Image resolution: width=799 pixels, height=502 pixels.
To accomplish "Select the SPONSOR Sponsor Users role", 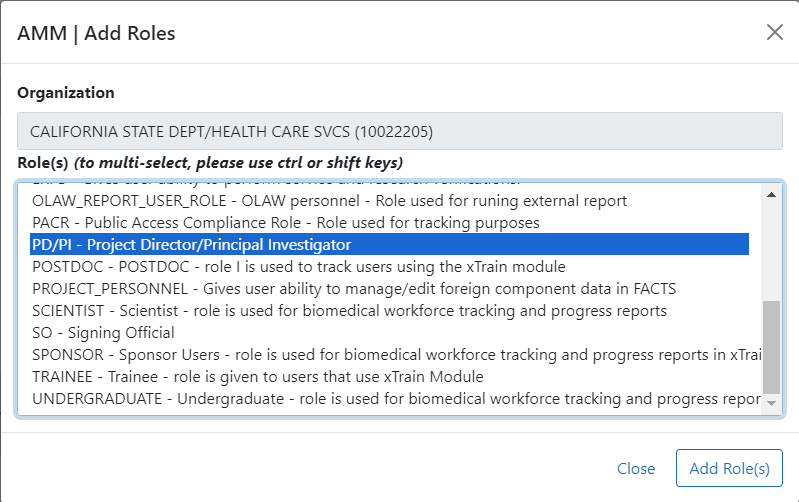I will click(390, 355).
